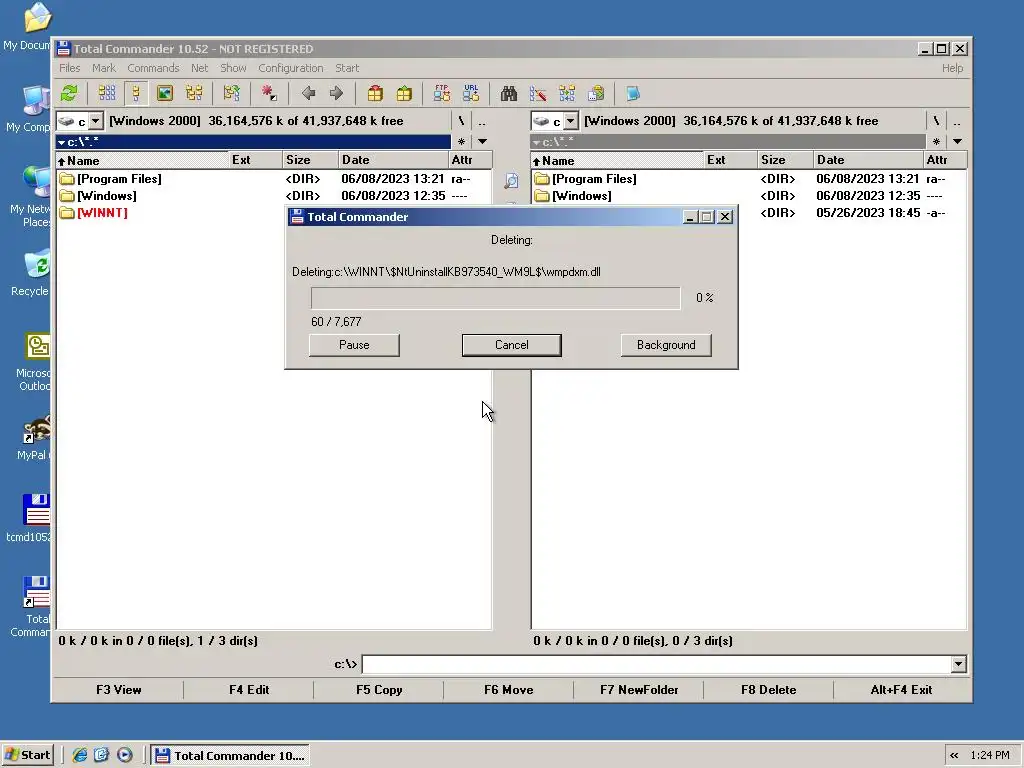Viewport: 1024px width, 768px height.
Task: Click F8 Delete function button
Action: (768, 690)
